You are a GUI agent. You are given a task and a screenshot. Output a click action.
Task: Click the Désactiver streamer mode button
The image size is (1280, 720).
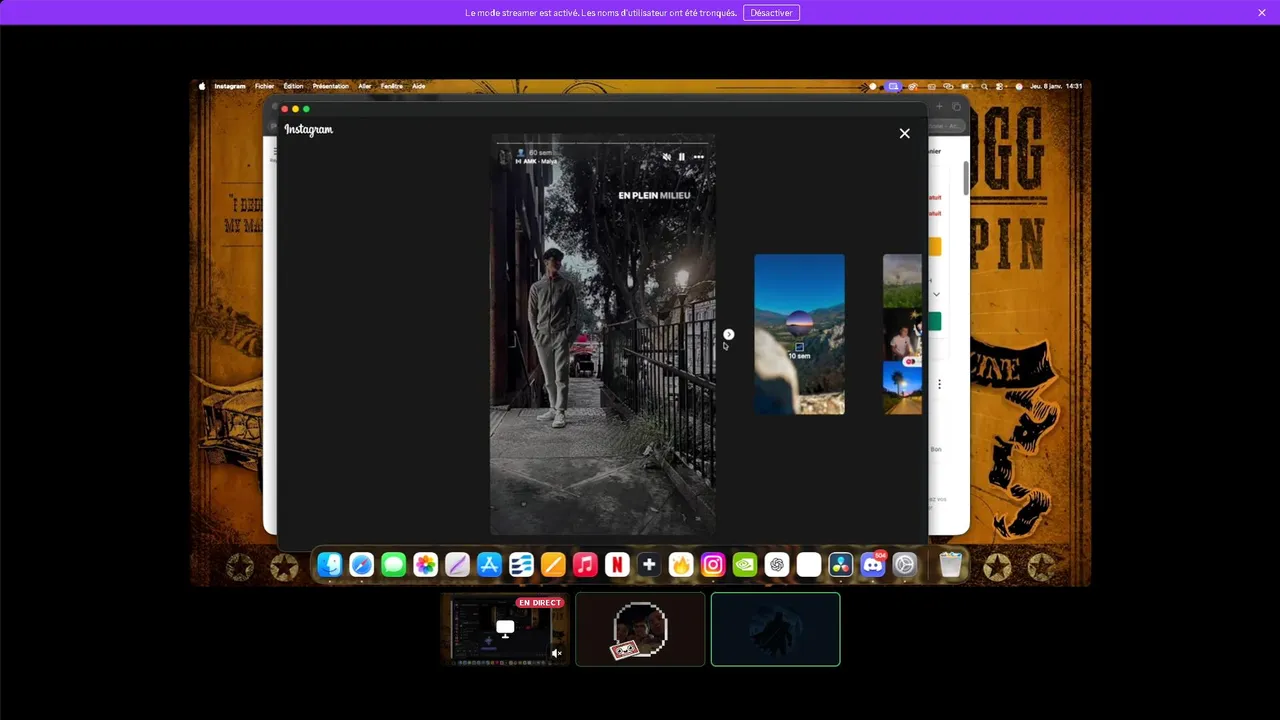point(771,13)
